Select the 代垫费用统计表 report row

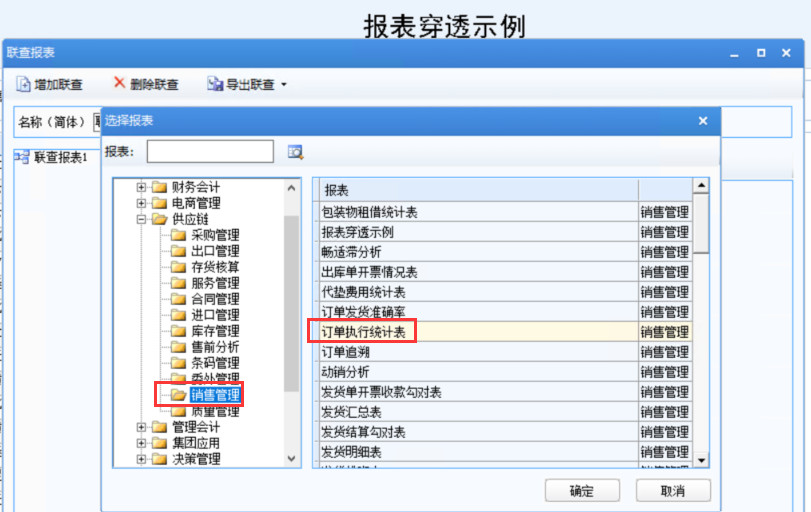(479, 292)
